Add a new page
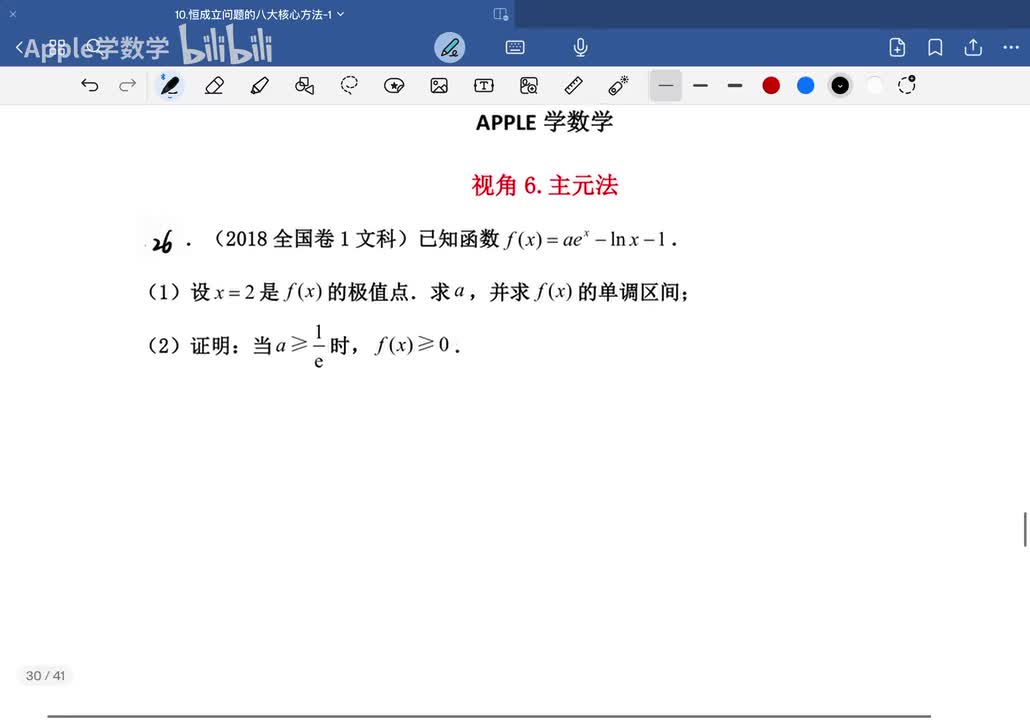 [897, 47]
